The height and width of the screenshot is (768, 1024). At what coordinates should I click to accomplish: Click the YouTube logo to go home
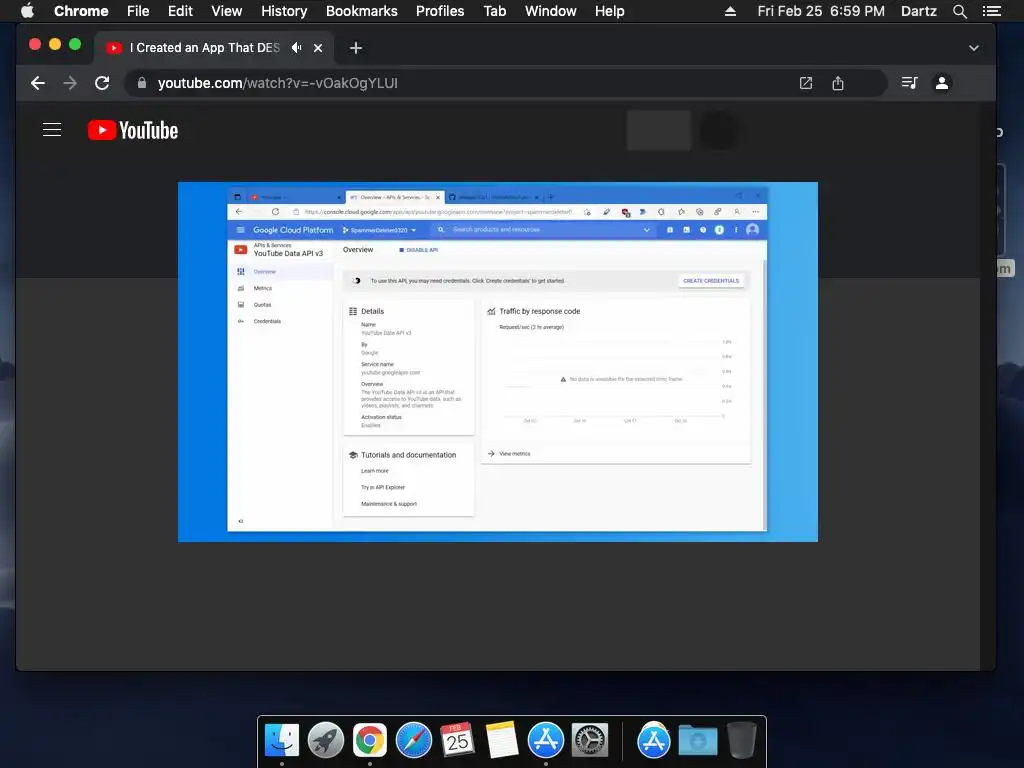click(133, 131)
